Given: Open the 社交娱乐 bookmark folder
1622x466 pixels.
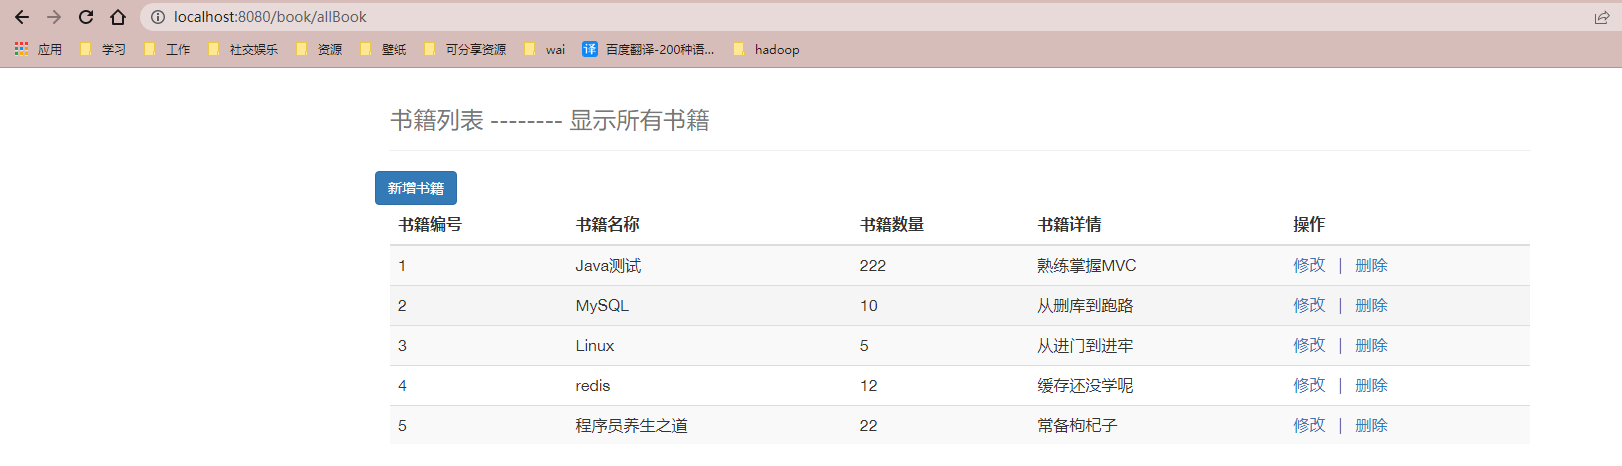Looking at the screenshot, I should (243, 49).
